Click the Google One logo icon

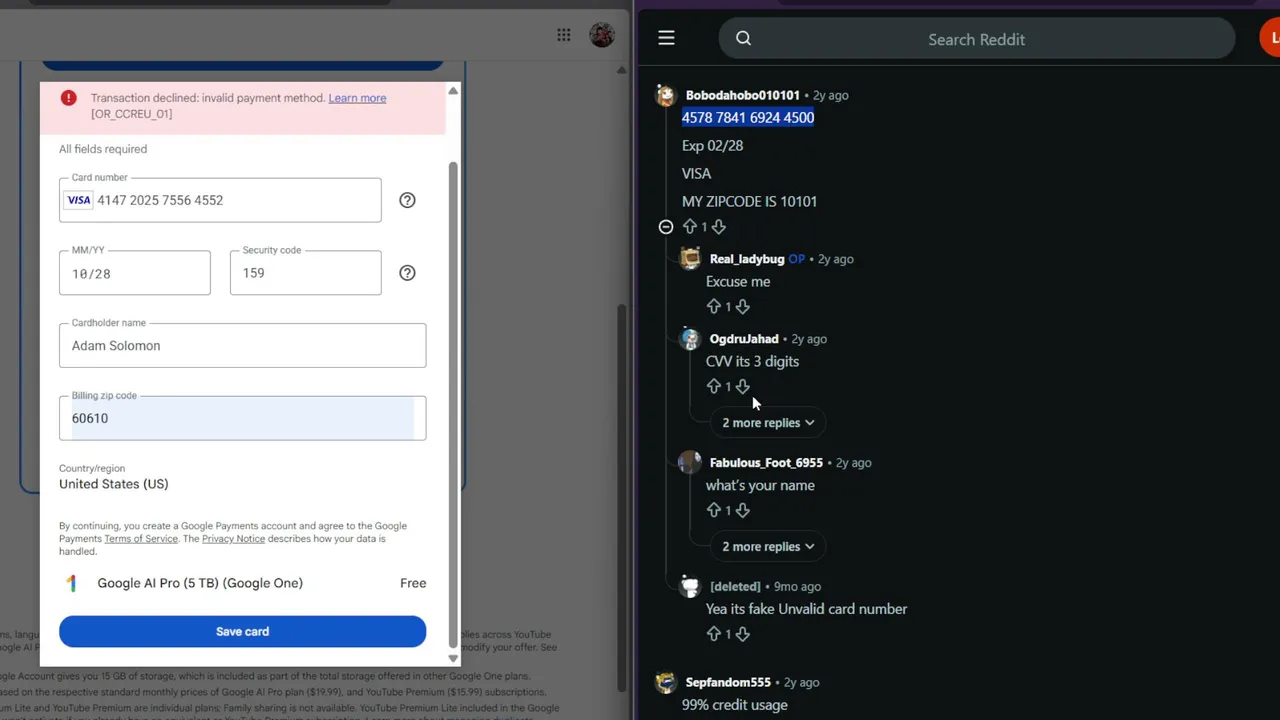72,583
